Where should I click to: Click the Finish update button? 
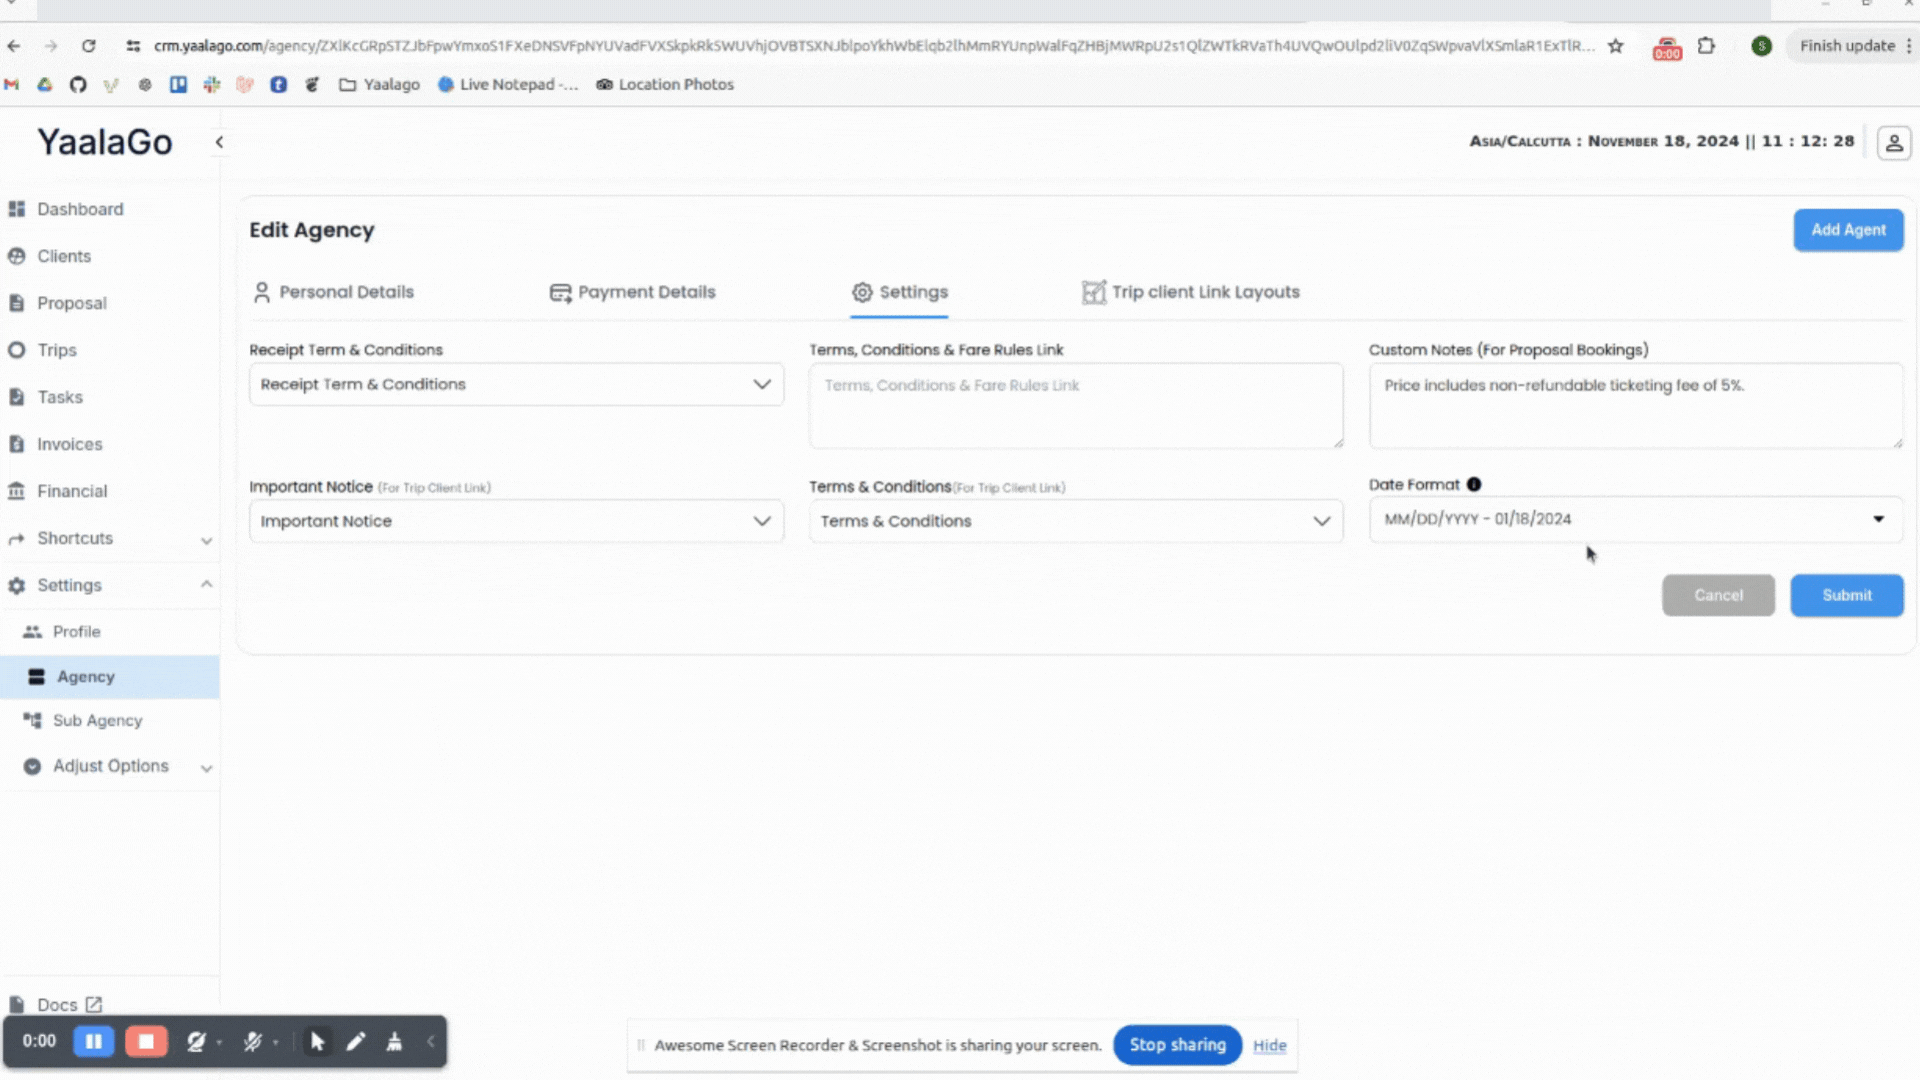[1847, 46]
